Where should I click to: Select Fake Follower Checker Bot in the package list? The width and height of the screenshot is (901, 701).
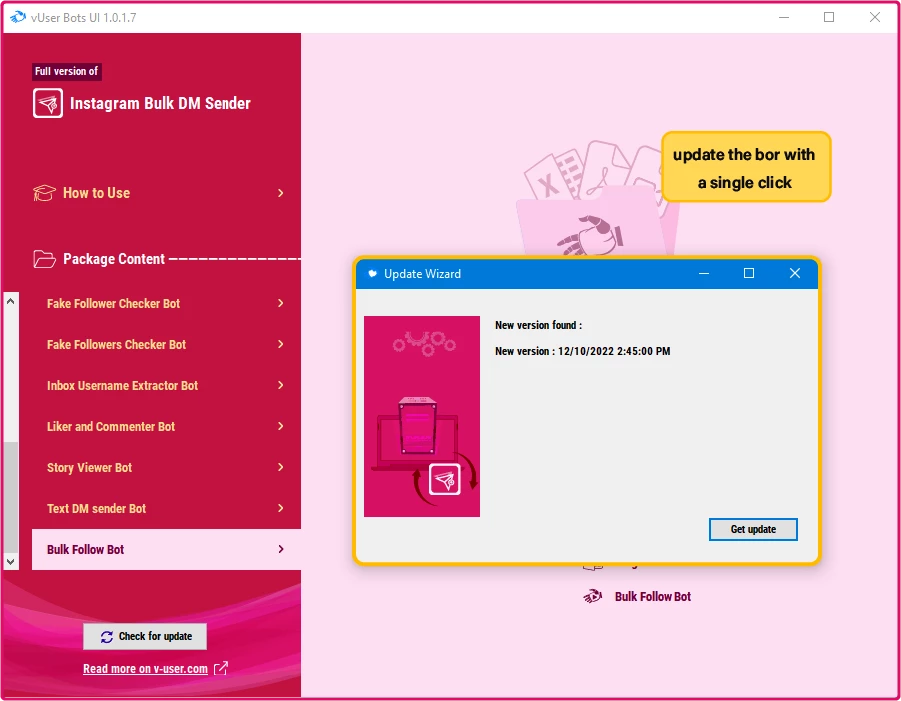pyautogui.click(x=166, y=303)
